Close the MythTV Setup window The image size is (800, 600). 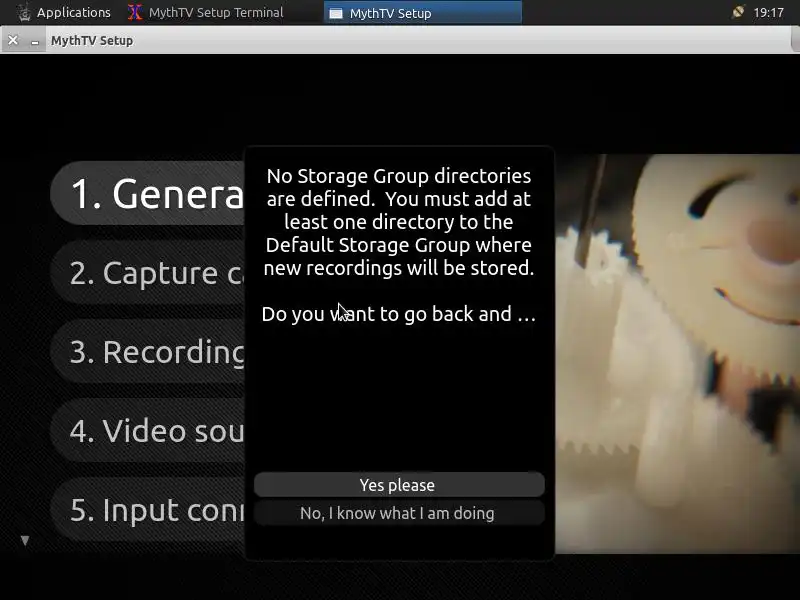(x=13, y=40)
